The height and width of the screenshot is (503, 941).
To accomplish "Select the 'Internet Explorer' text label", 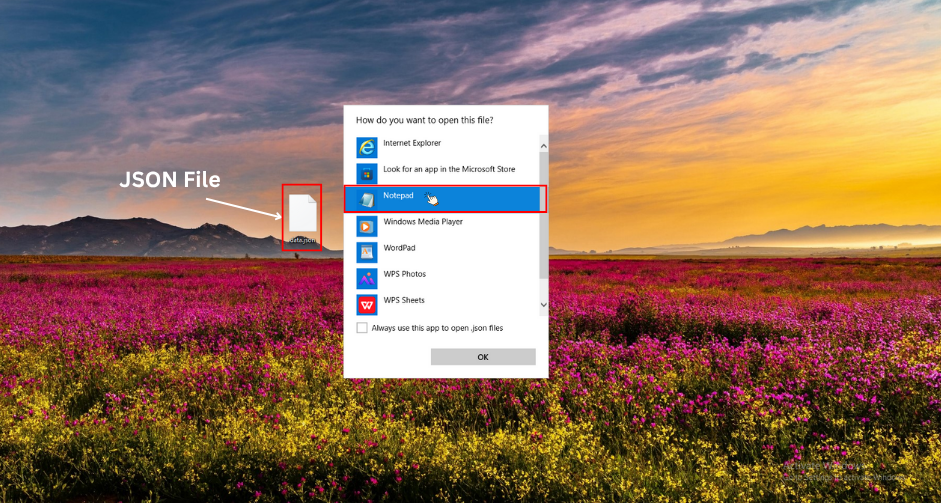I will pos(412,143).
